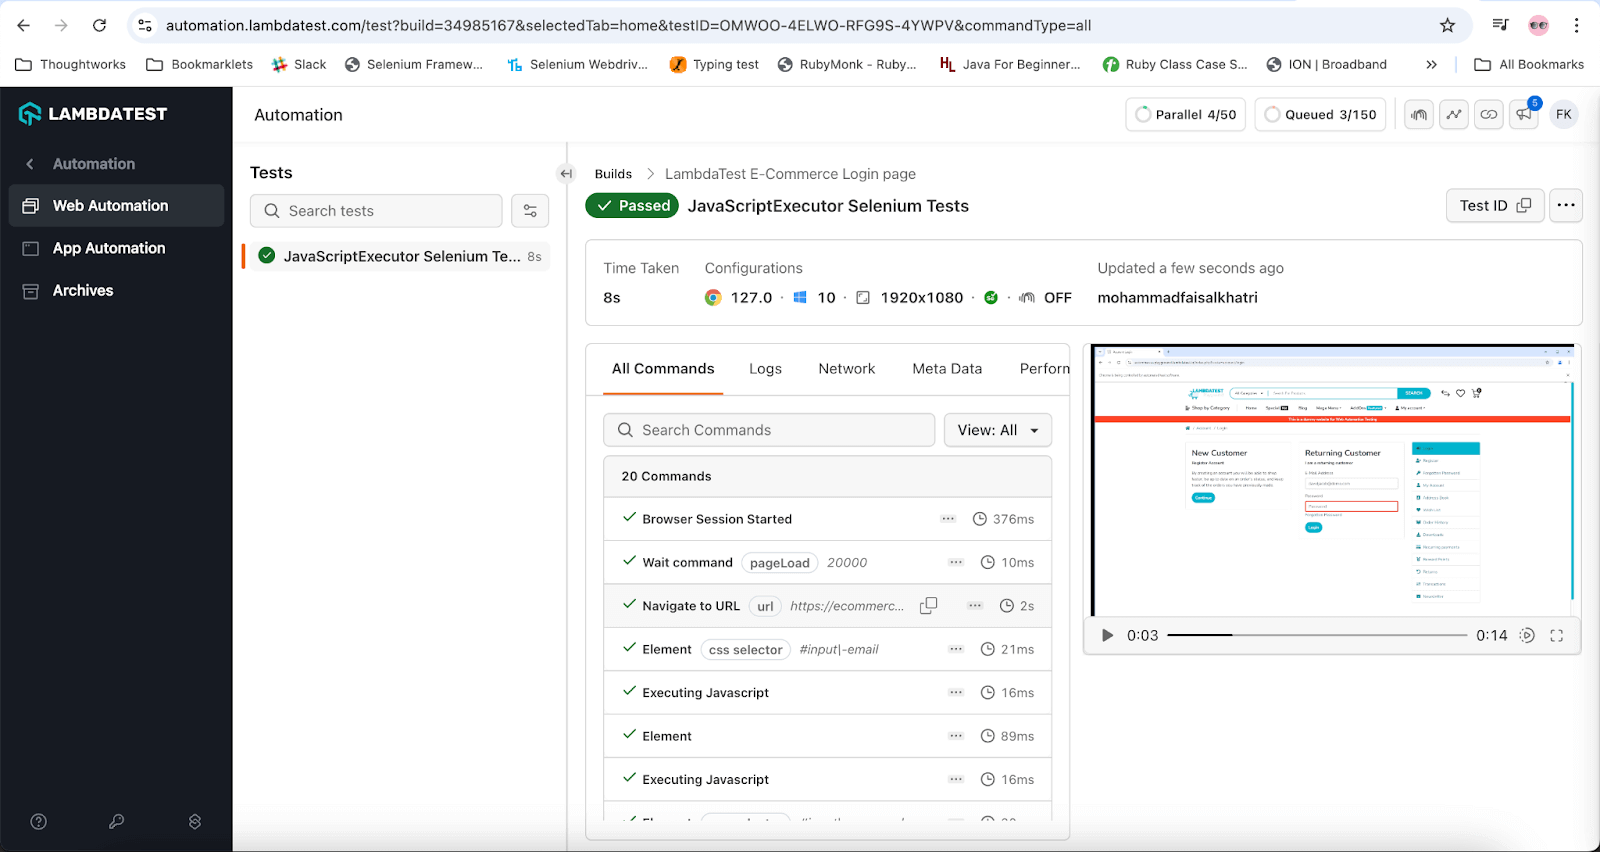Image resolution: width=1600 pixels, height=852 pixels.
Task: Change video playback speed
Action: [1527, 635]
